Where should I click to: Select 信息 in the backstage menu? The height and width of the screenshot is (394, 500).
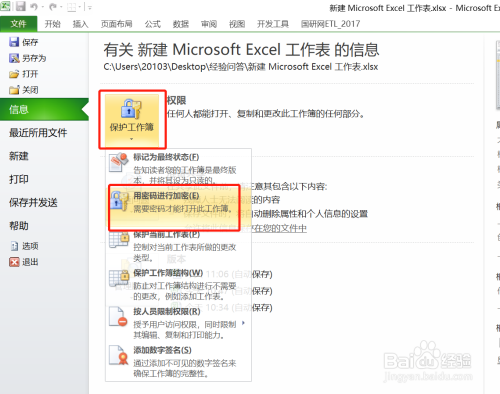(x=44, y=109)
